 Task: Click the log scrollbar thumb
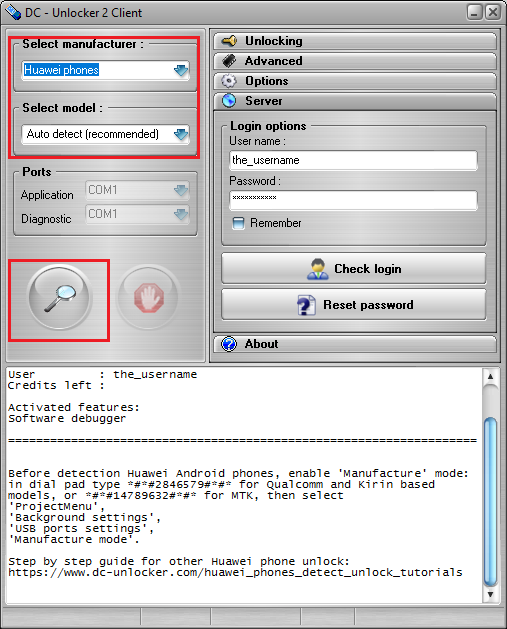pos(490,501)
